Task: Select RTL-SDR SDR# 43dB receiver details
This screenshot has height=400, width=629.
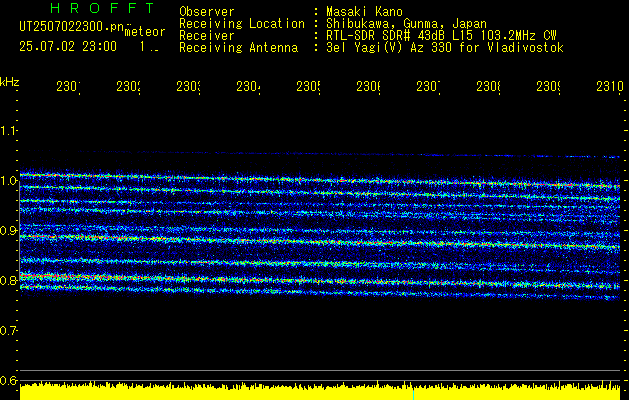Action: coord(441,36)
